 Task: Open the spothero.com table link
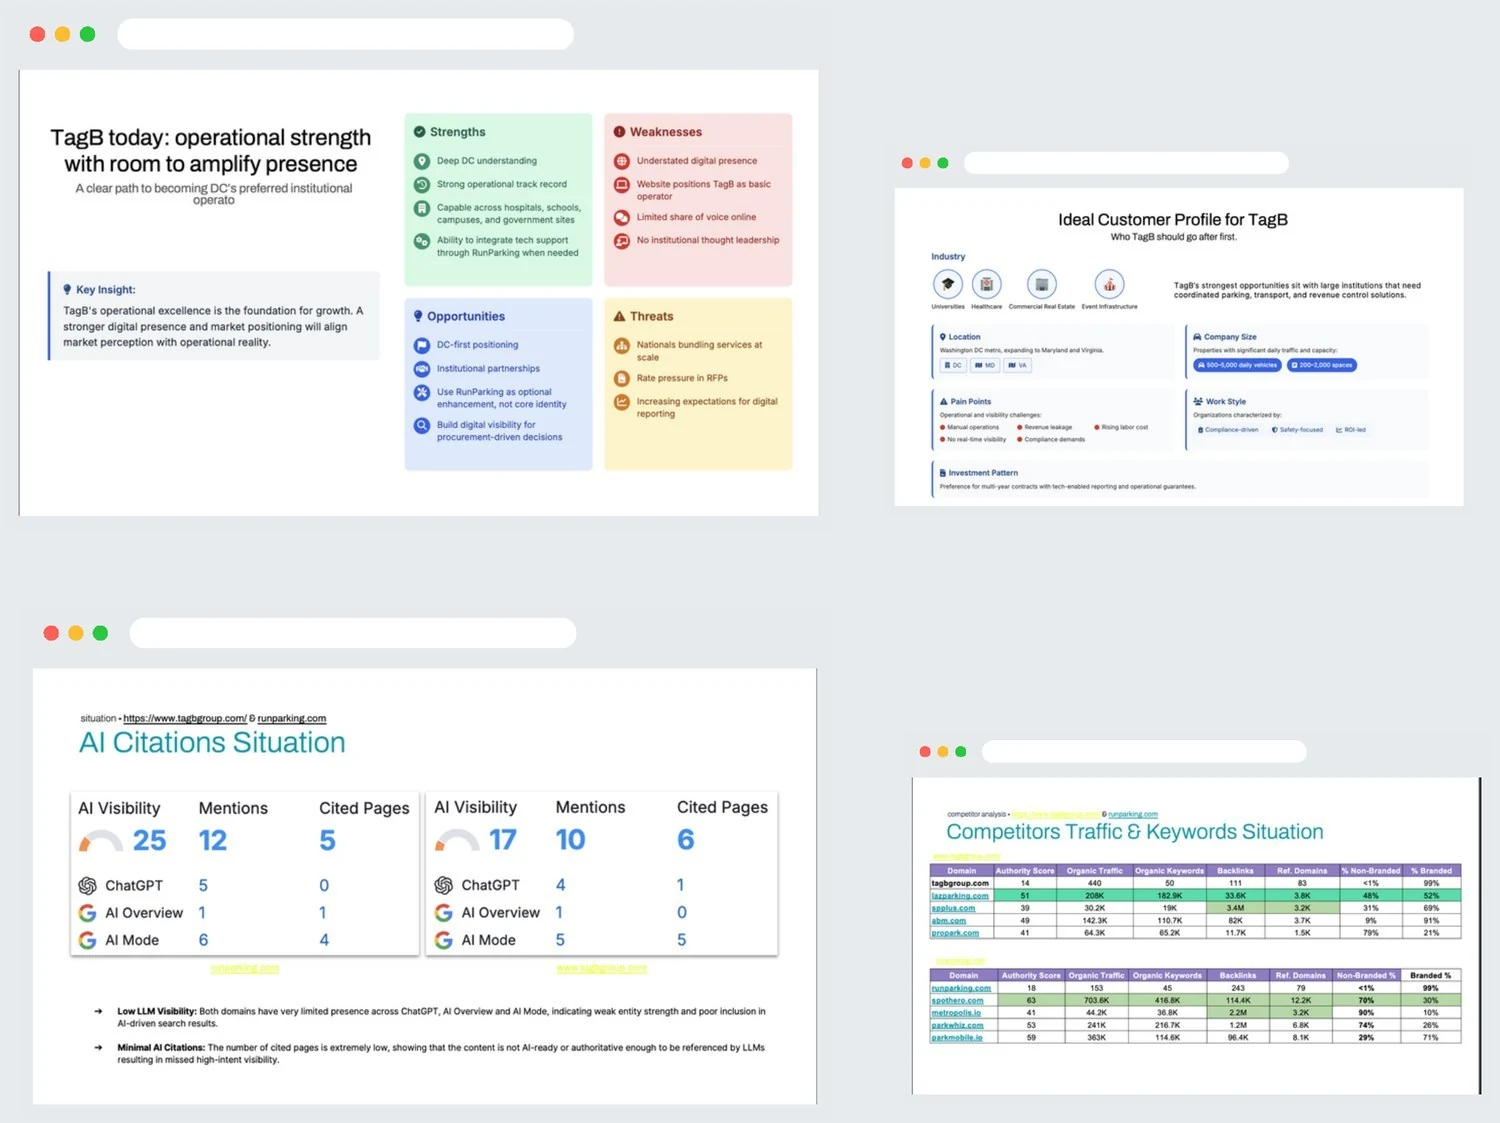(958, 1000)
